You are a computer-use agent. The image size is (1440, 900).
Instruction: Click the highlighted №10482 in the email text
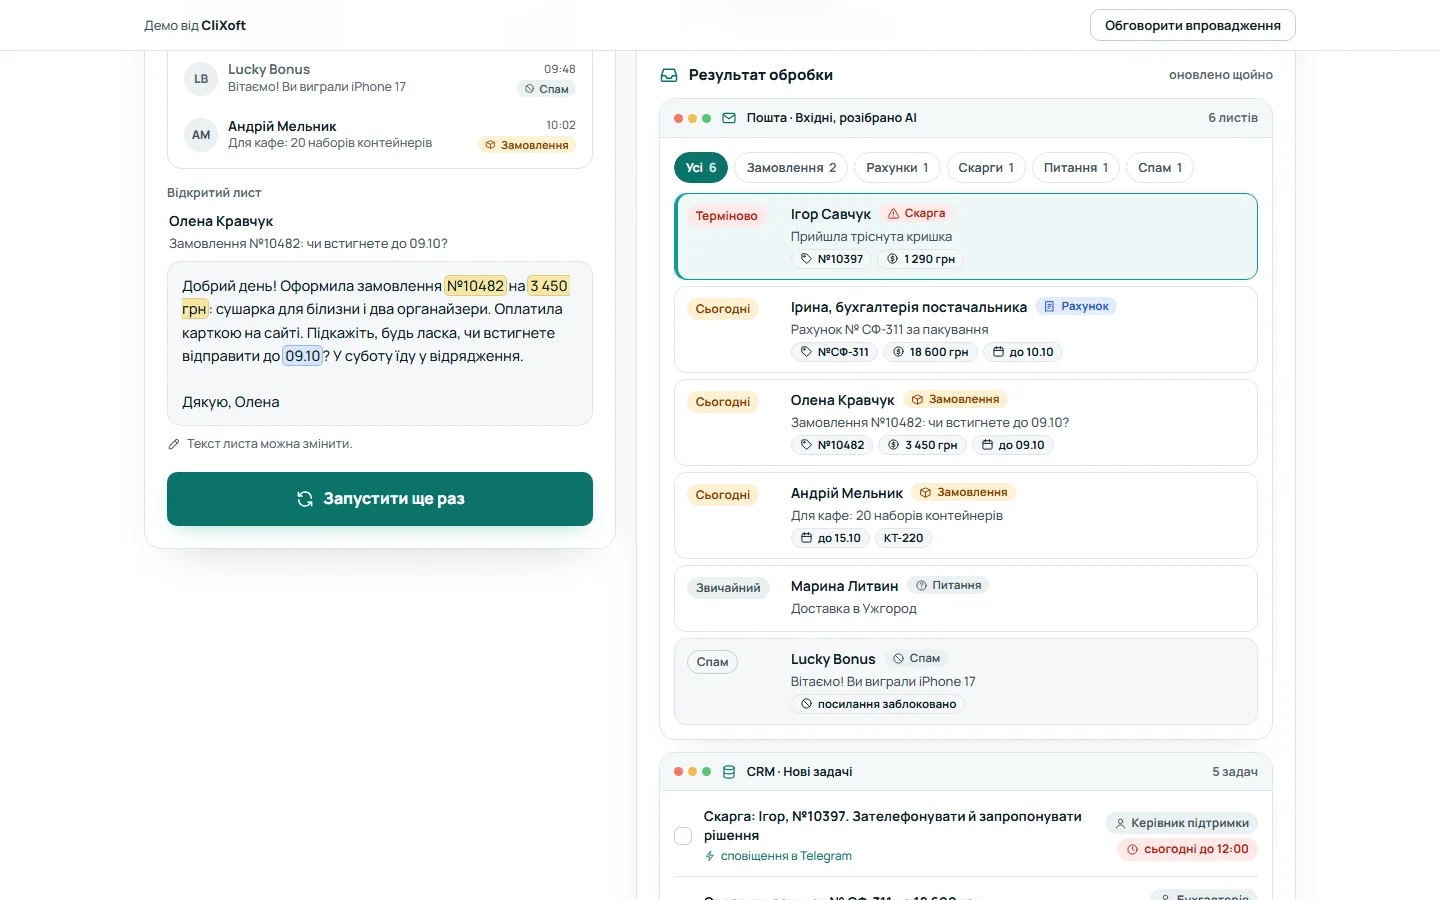point(476,286)
